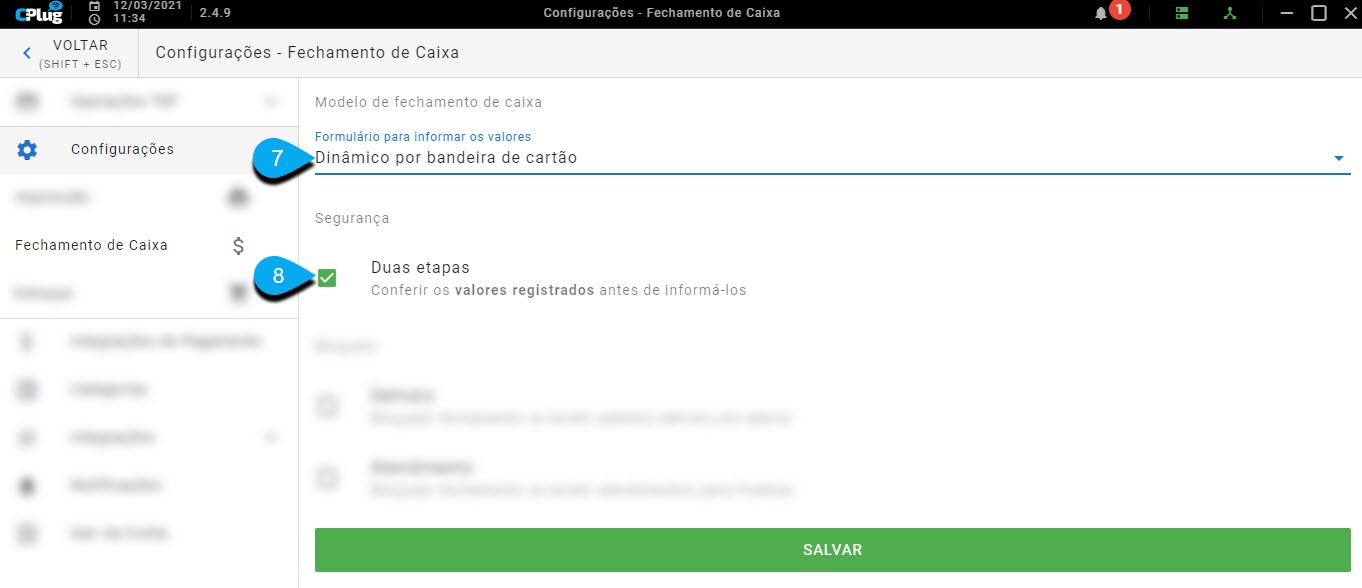Click the CPlug logo in title bar
Viewport: 1362px width, 588px height.
click(39, 13)
